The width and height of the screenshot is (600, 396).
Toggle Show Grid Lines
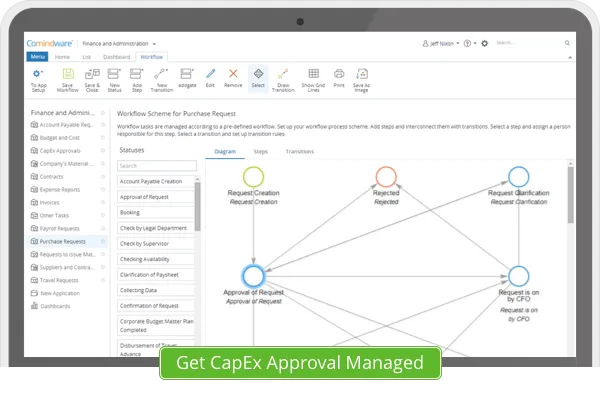point(313,80)
